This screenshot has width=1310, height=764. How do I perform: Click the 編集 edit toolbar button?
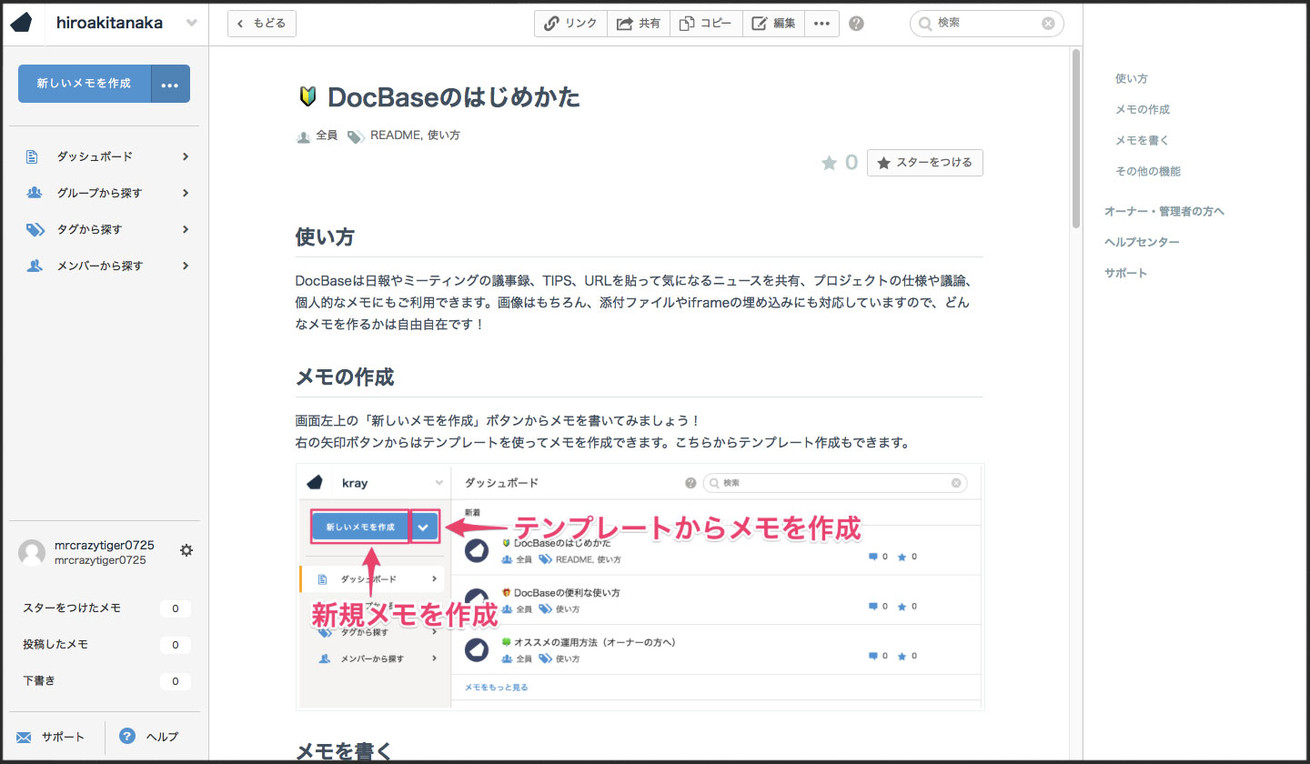click(x=774, y=23)
